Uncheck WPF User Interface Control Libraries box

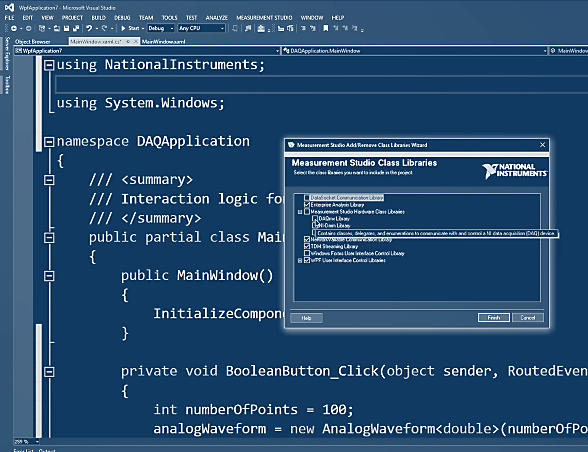tap(307, 260)
